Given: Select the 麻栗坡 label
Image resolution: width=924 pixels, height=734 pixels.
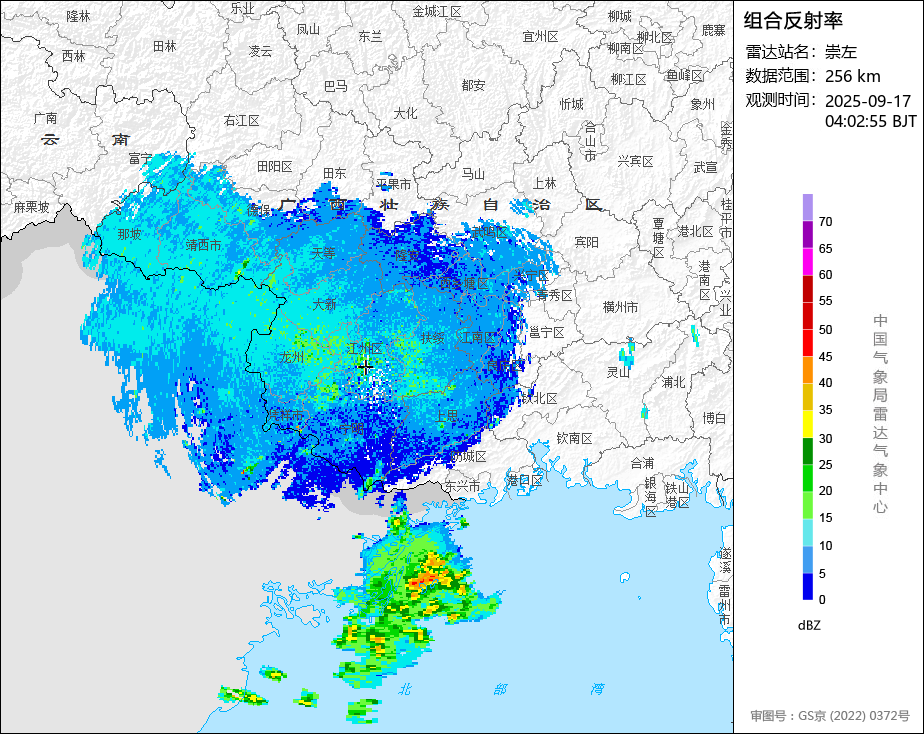Looking at the screenshot, I should [x=32, y=207].
